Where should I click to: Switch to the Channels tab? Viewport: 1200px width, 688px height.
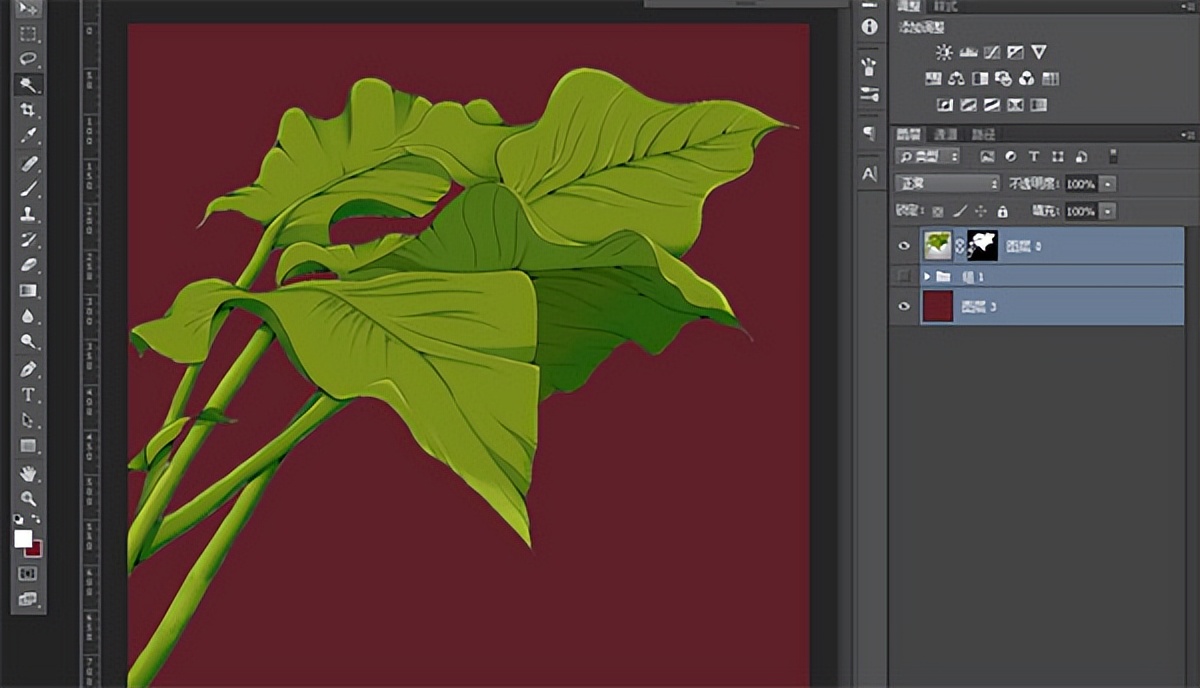[x=945, y=134]
